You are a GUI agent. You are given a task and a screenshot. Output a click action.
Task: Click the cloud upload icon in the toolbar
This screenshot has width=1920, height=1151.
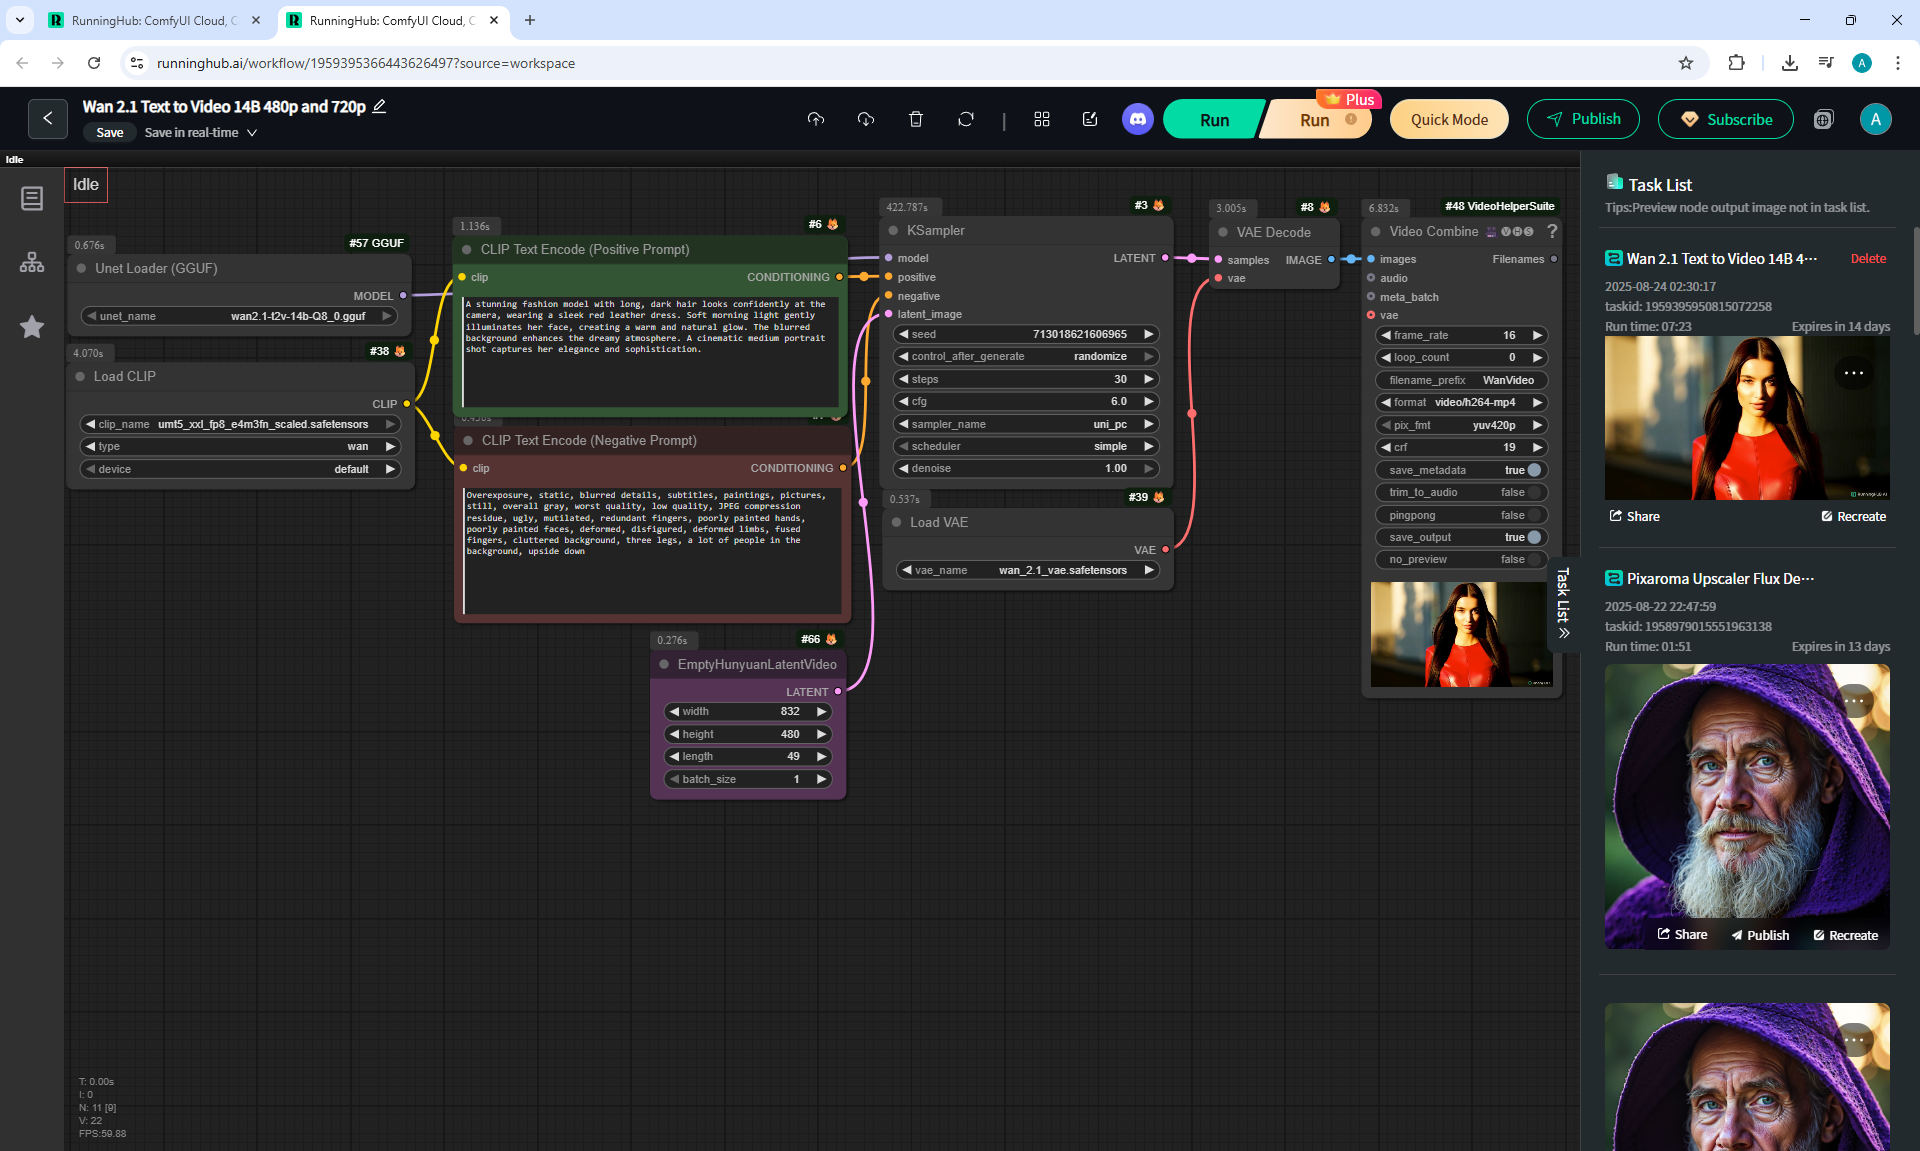tap(816, 119)
